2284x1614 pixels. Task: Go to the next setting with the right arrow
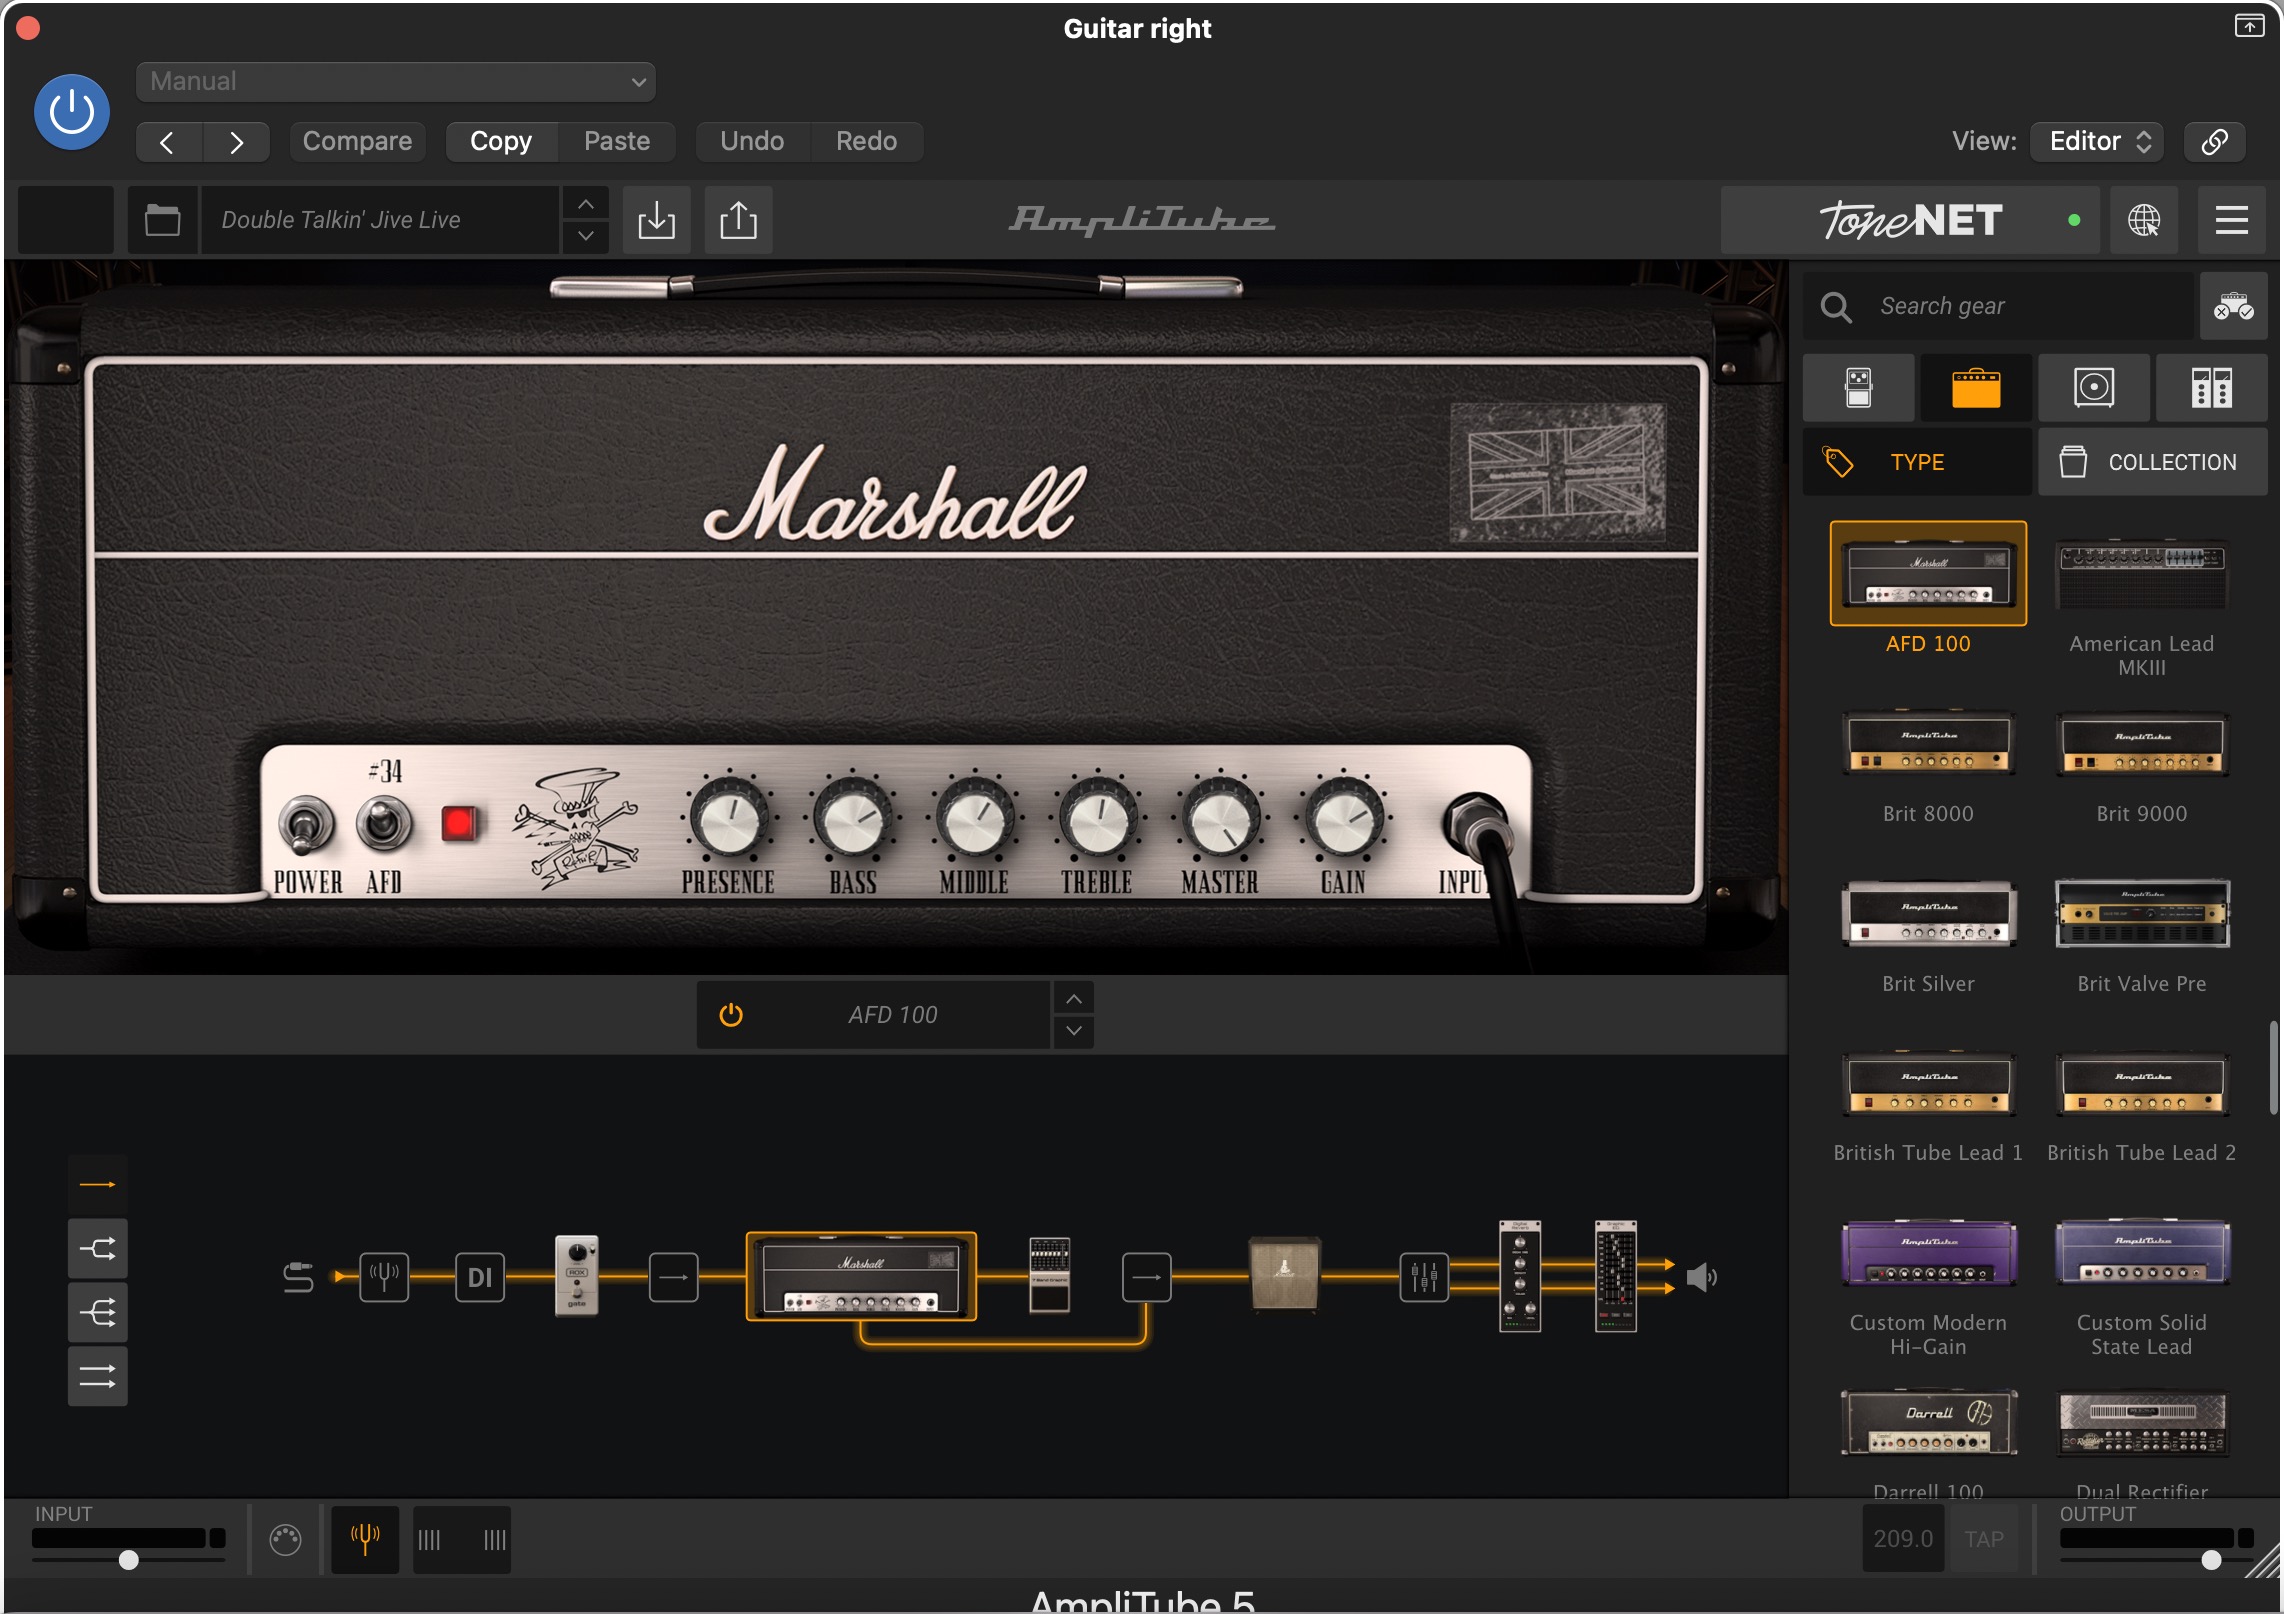tap(236, 142)
